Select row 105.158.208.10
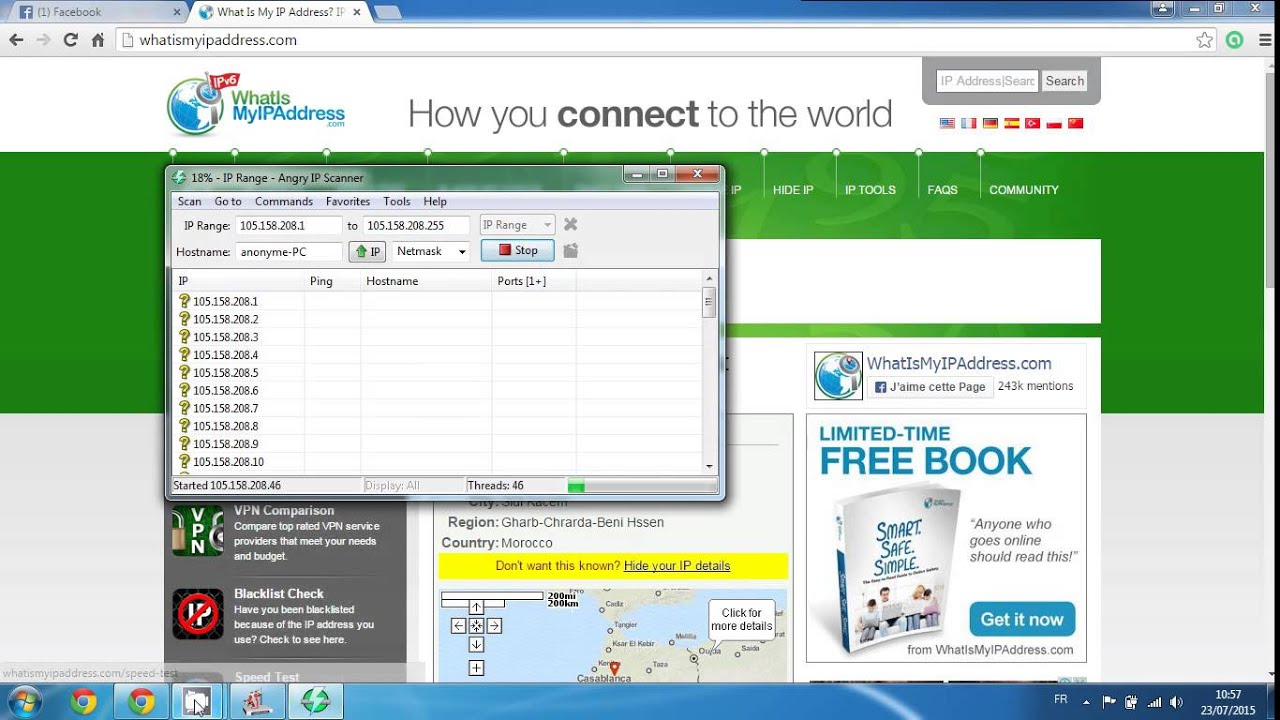Image resolution: width=1280 pixels, height=720 pixels. pos(437,462)
